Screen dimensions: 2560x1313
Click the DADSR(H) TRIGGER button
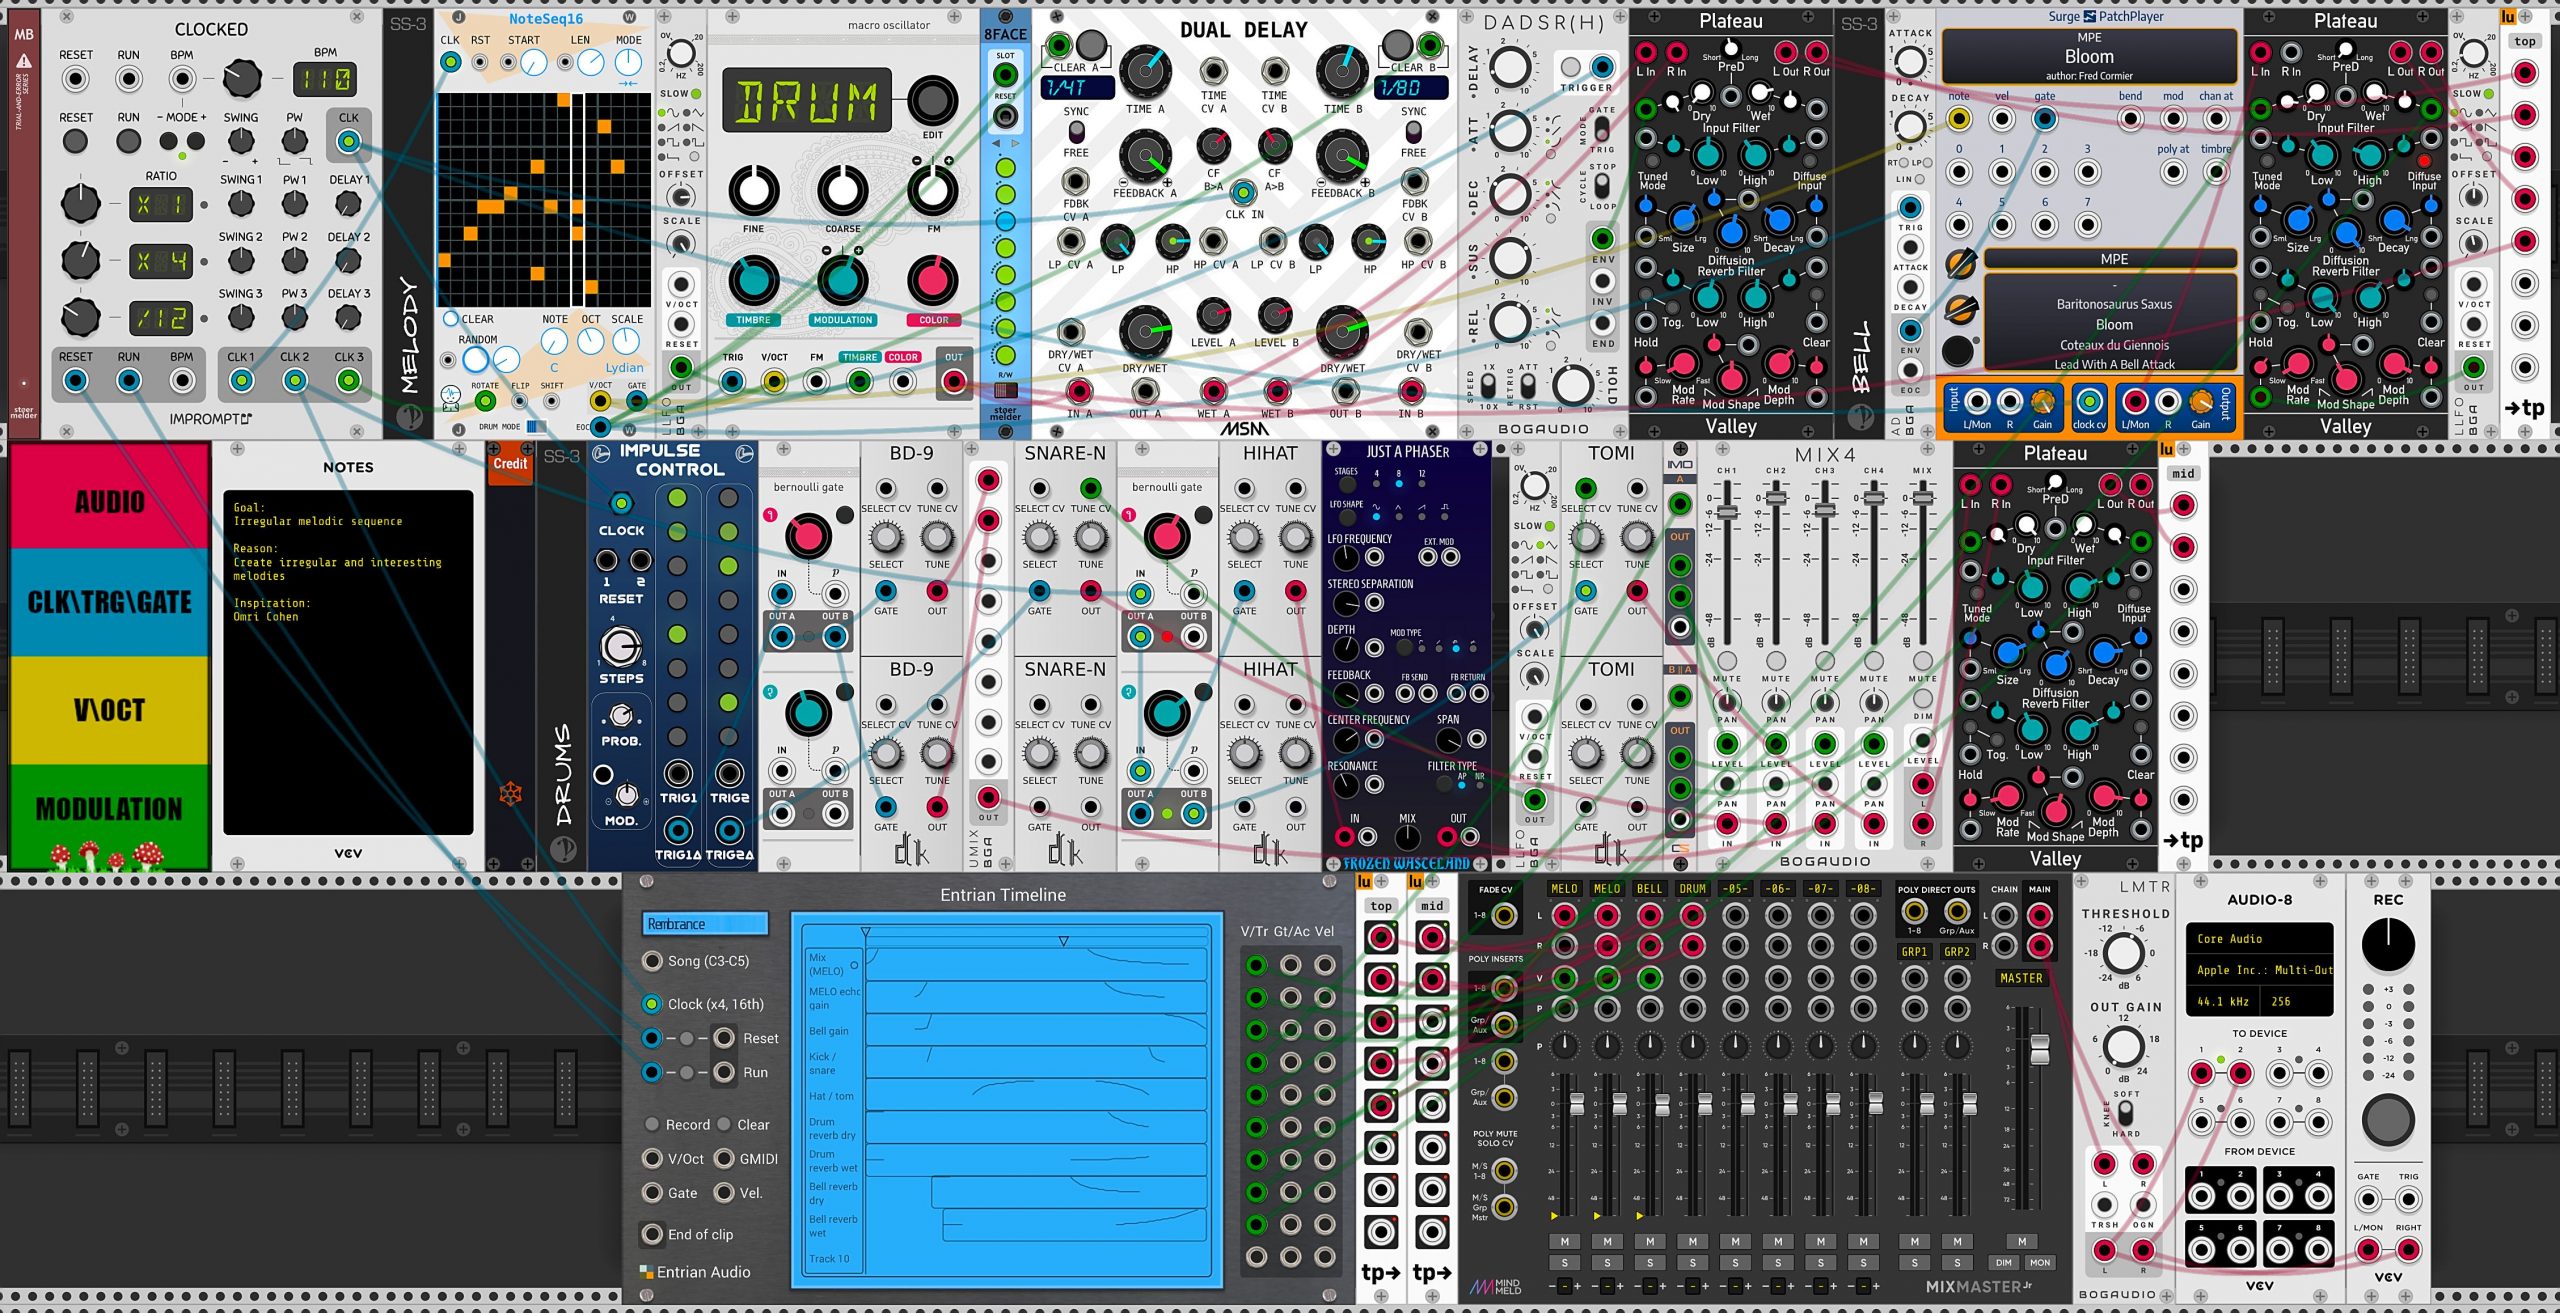point(1571,67)
